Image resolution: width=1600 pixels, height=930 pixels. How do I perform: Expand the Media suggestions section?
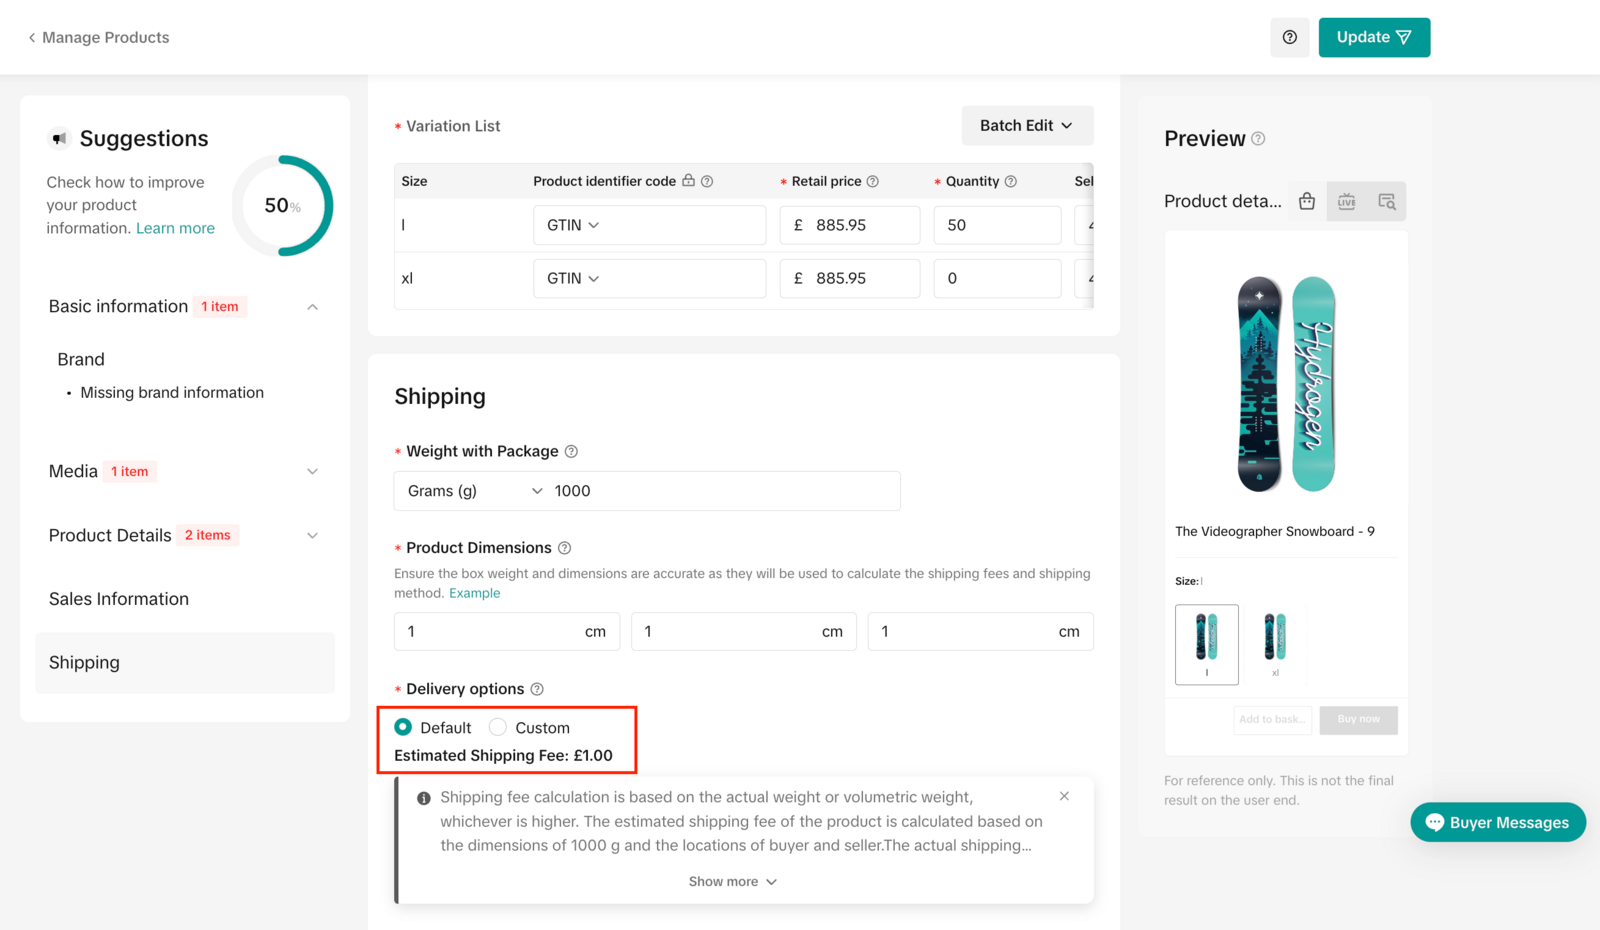[x=312, y=471]
